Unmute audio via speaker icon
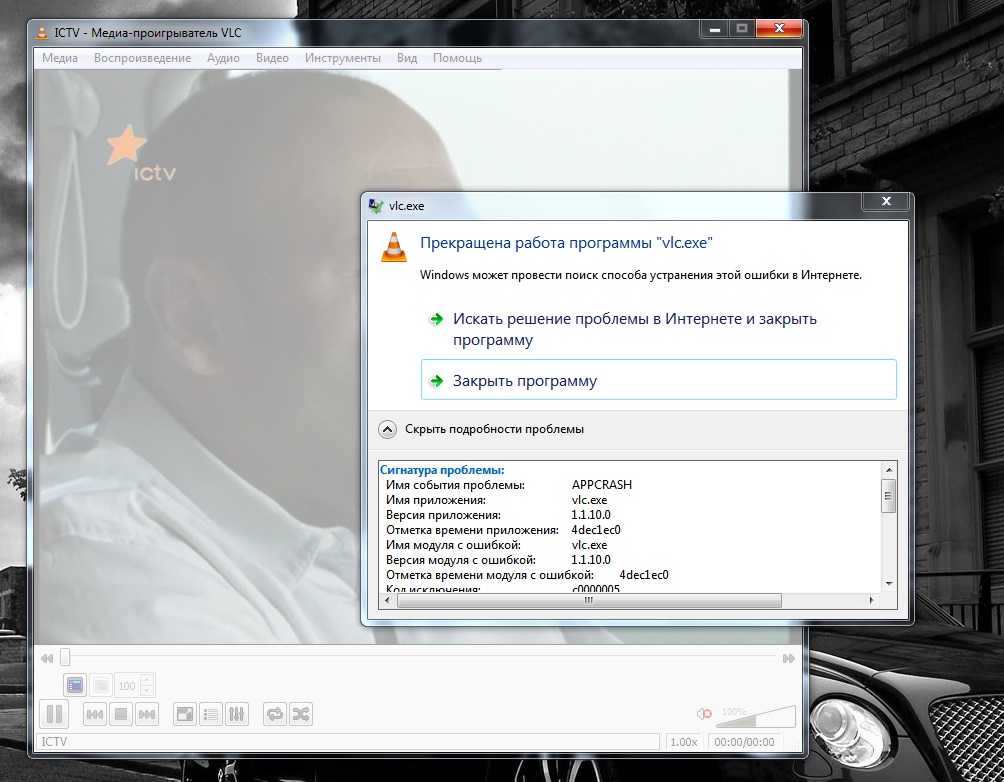The width and height of the screenshot is (1004, 782). tap(704, 713)
